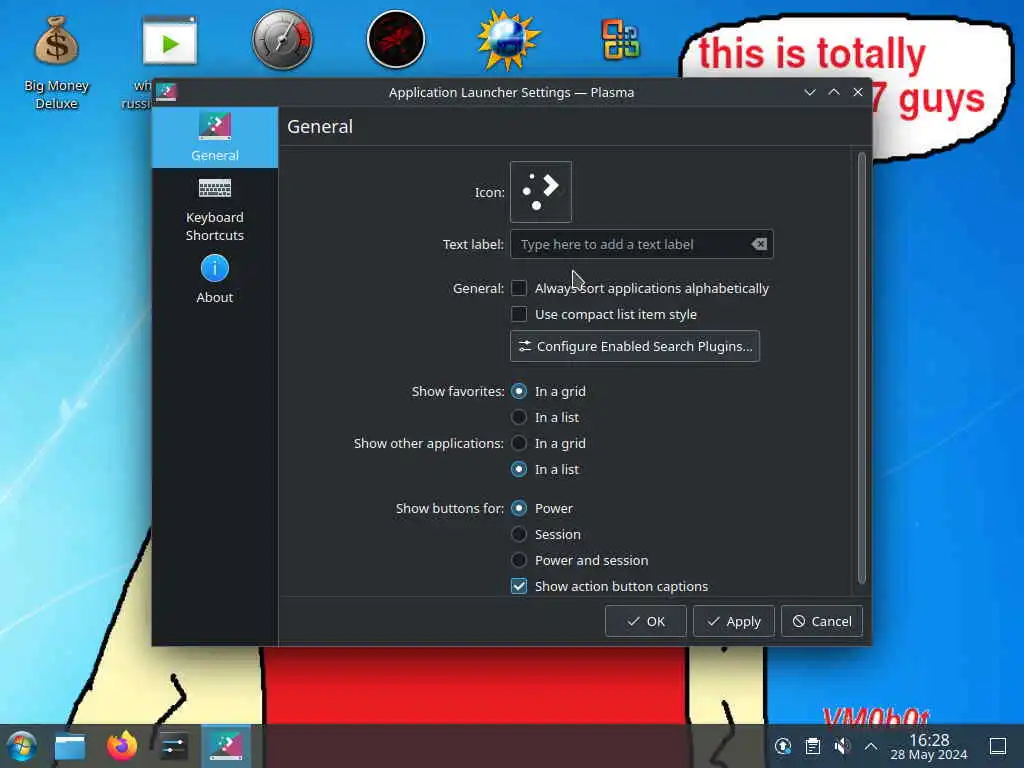The image size is (1024, 768).
Task: Click the settings page vertical scrollbar
Action: point(861,368)
